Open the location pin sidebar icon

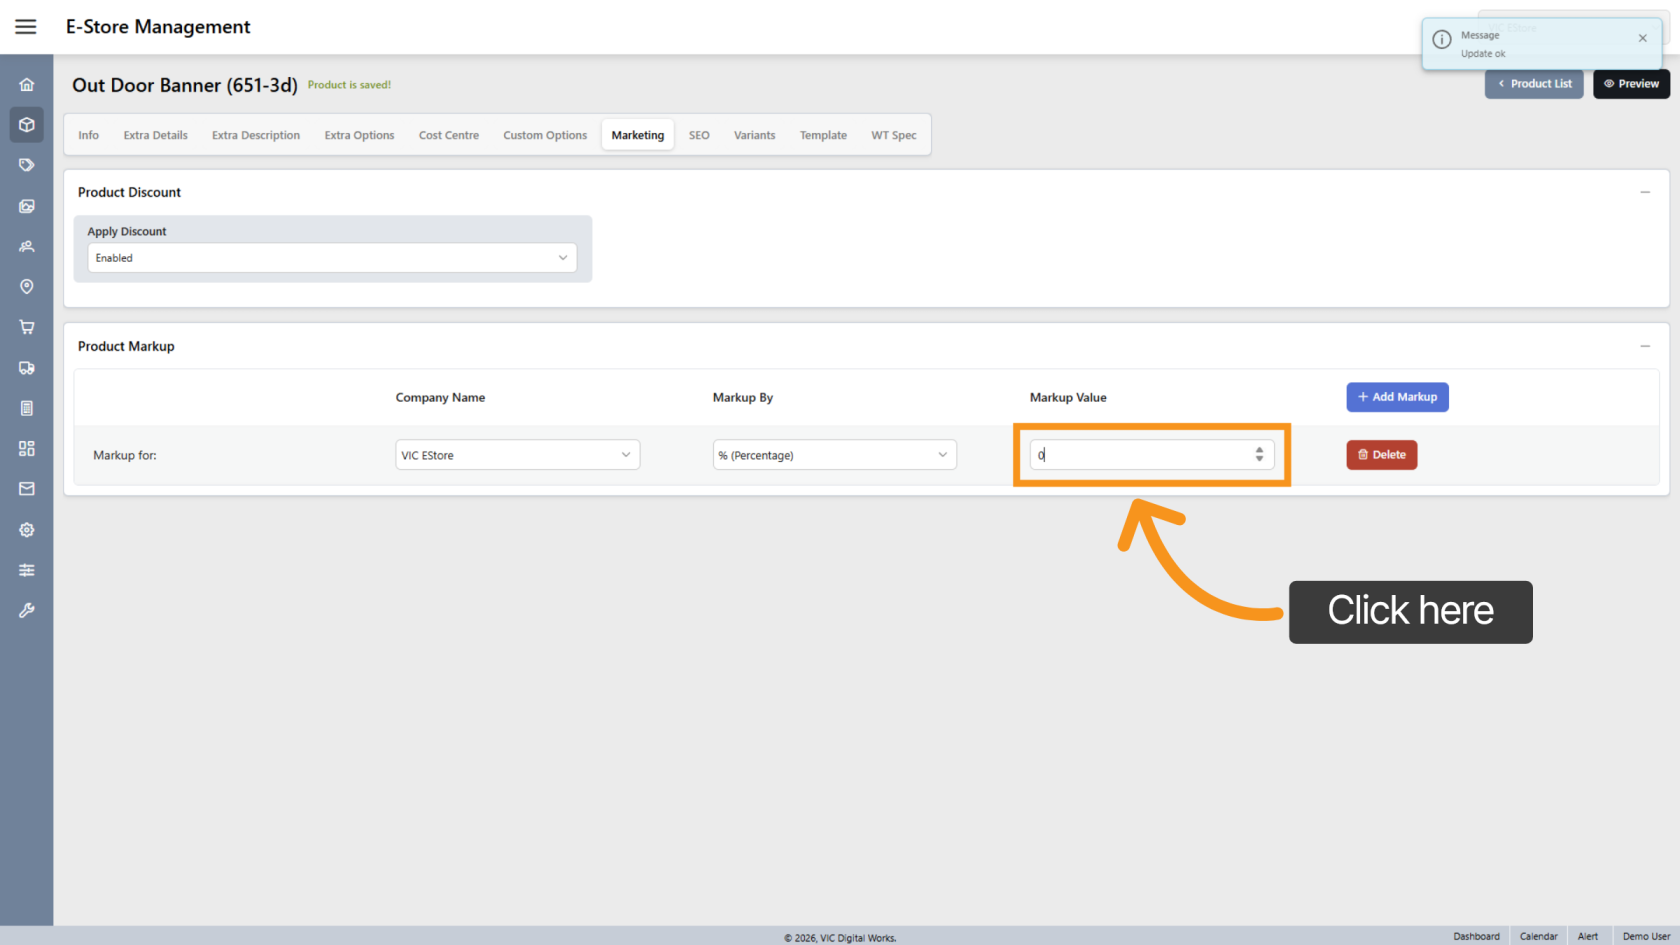coord(27,287)
